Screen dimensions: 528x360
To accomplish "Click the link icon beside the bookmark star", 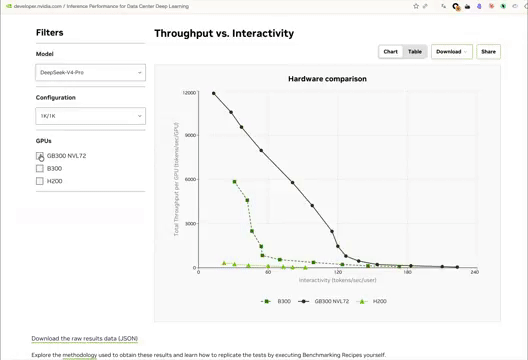I will (425, 6).
